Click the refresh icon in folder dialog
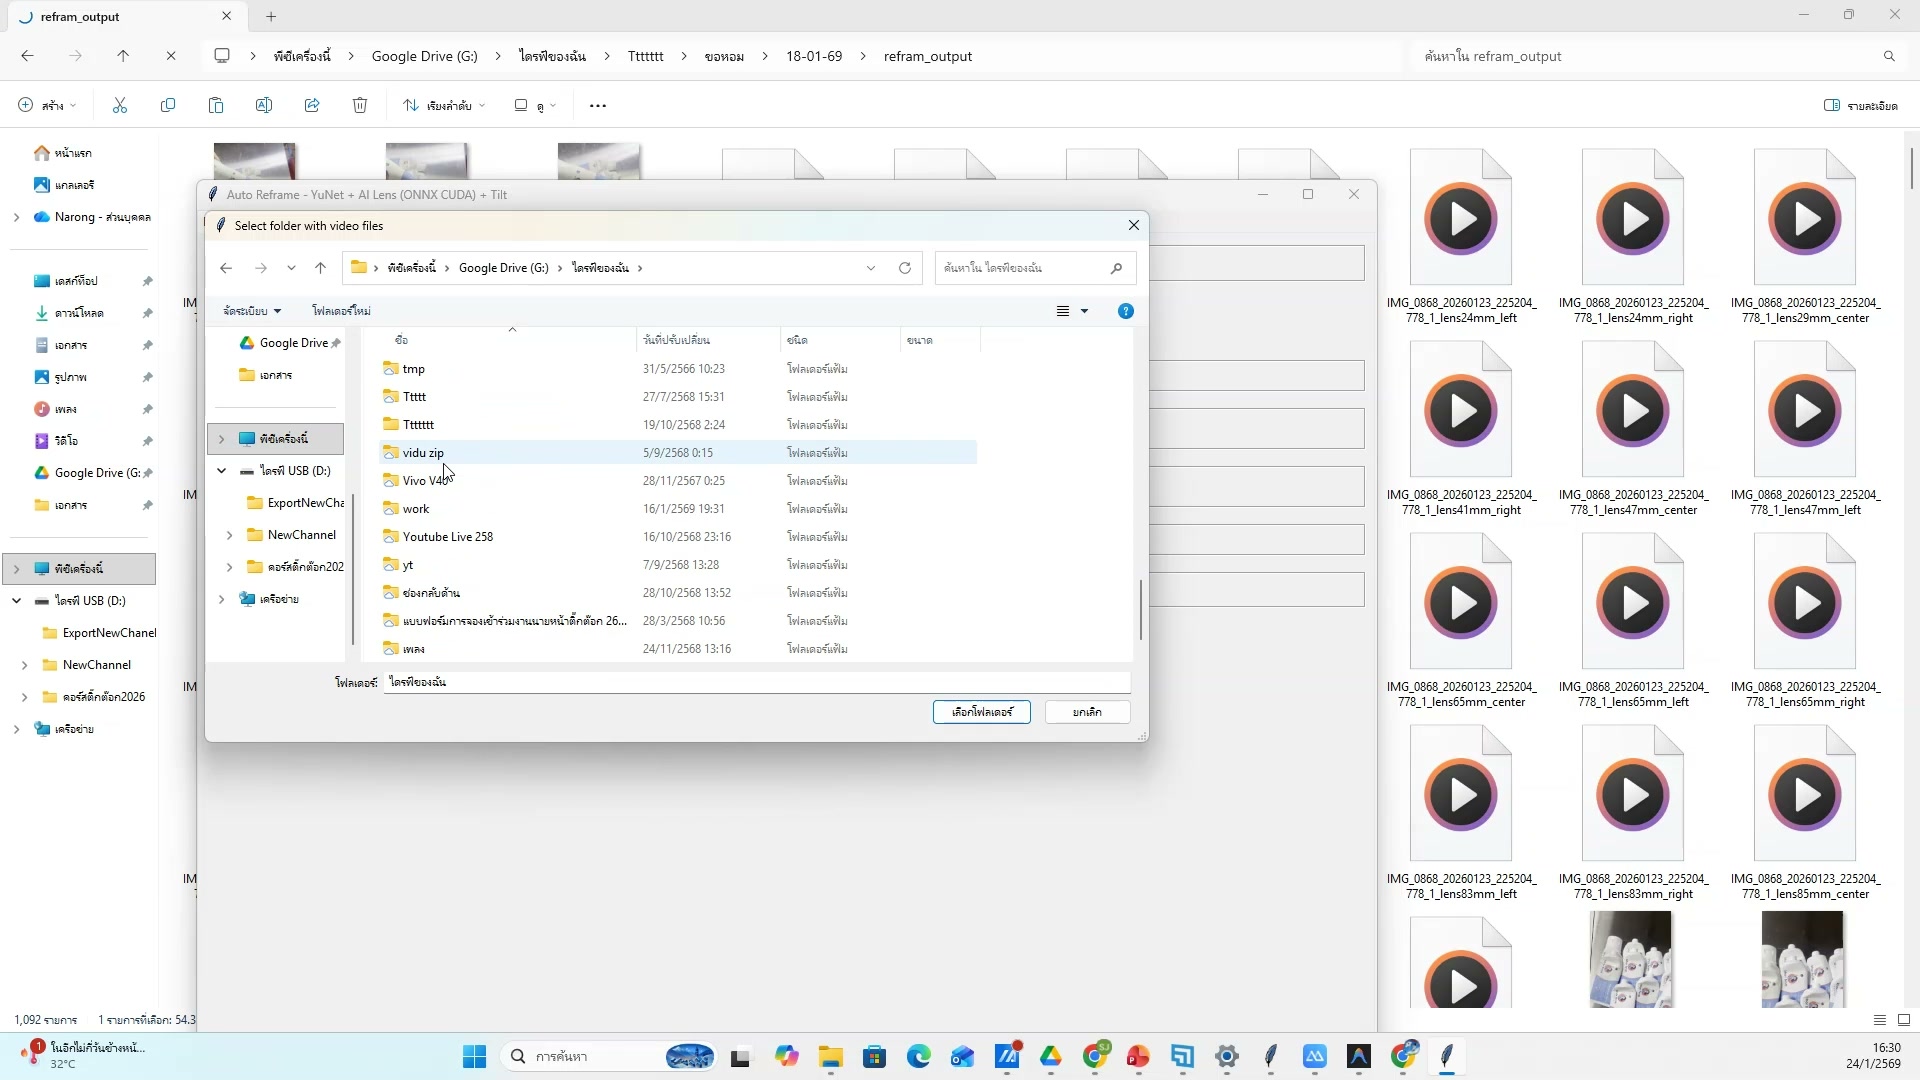The width and height of the screenshot is (1920, 1080). (904, 268)
